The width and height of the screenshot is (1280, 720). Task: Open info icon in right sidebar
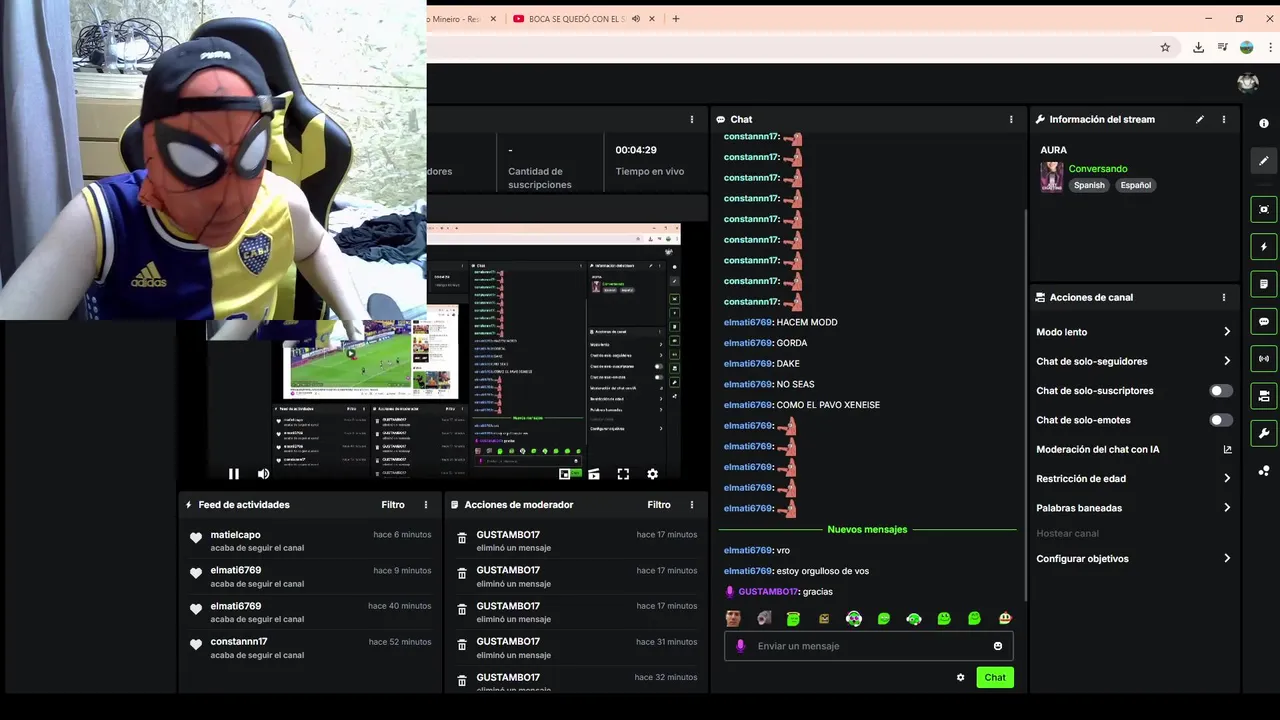(x=1264, y=123)
